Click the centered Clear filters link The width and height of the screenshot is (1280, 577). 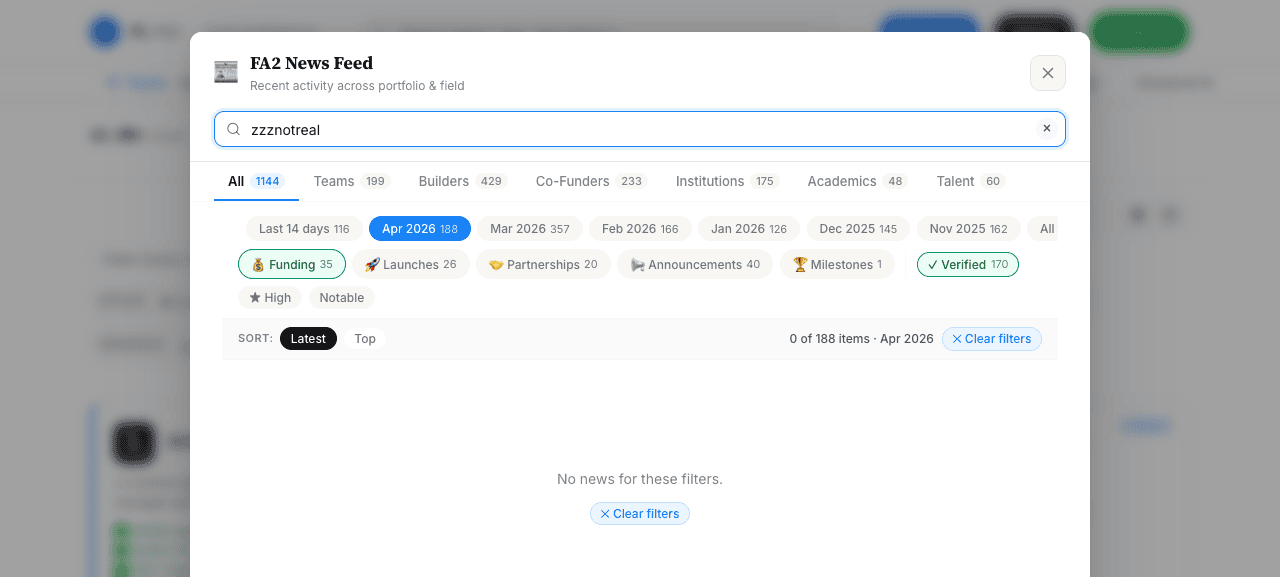[640, 514]
